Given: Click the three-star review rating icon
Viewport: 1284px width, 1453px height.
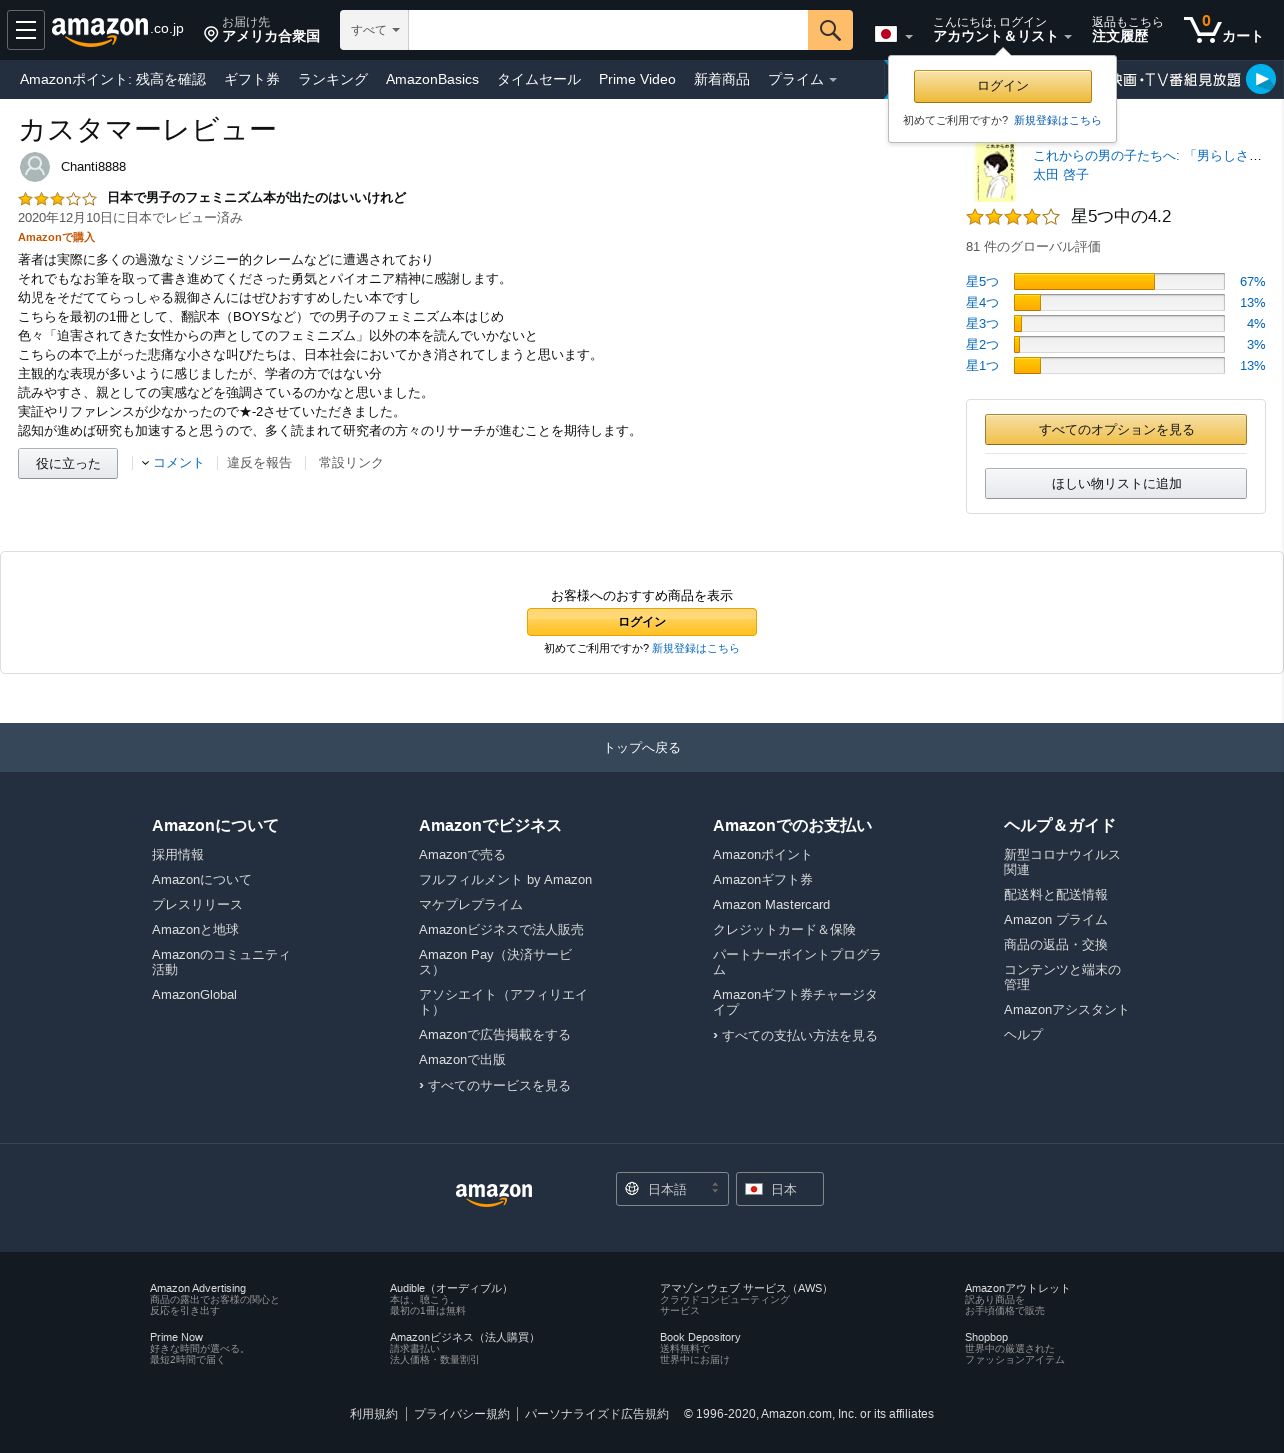Looking at the screenshot, I should [x=57, y=199].
